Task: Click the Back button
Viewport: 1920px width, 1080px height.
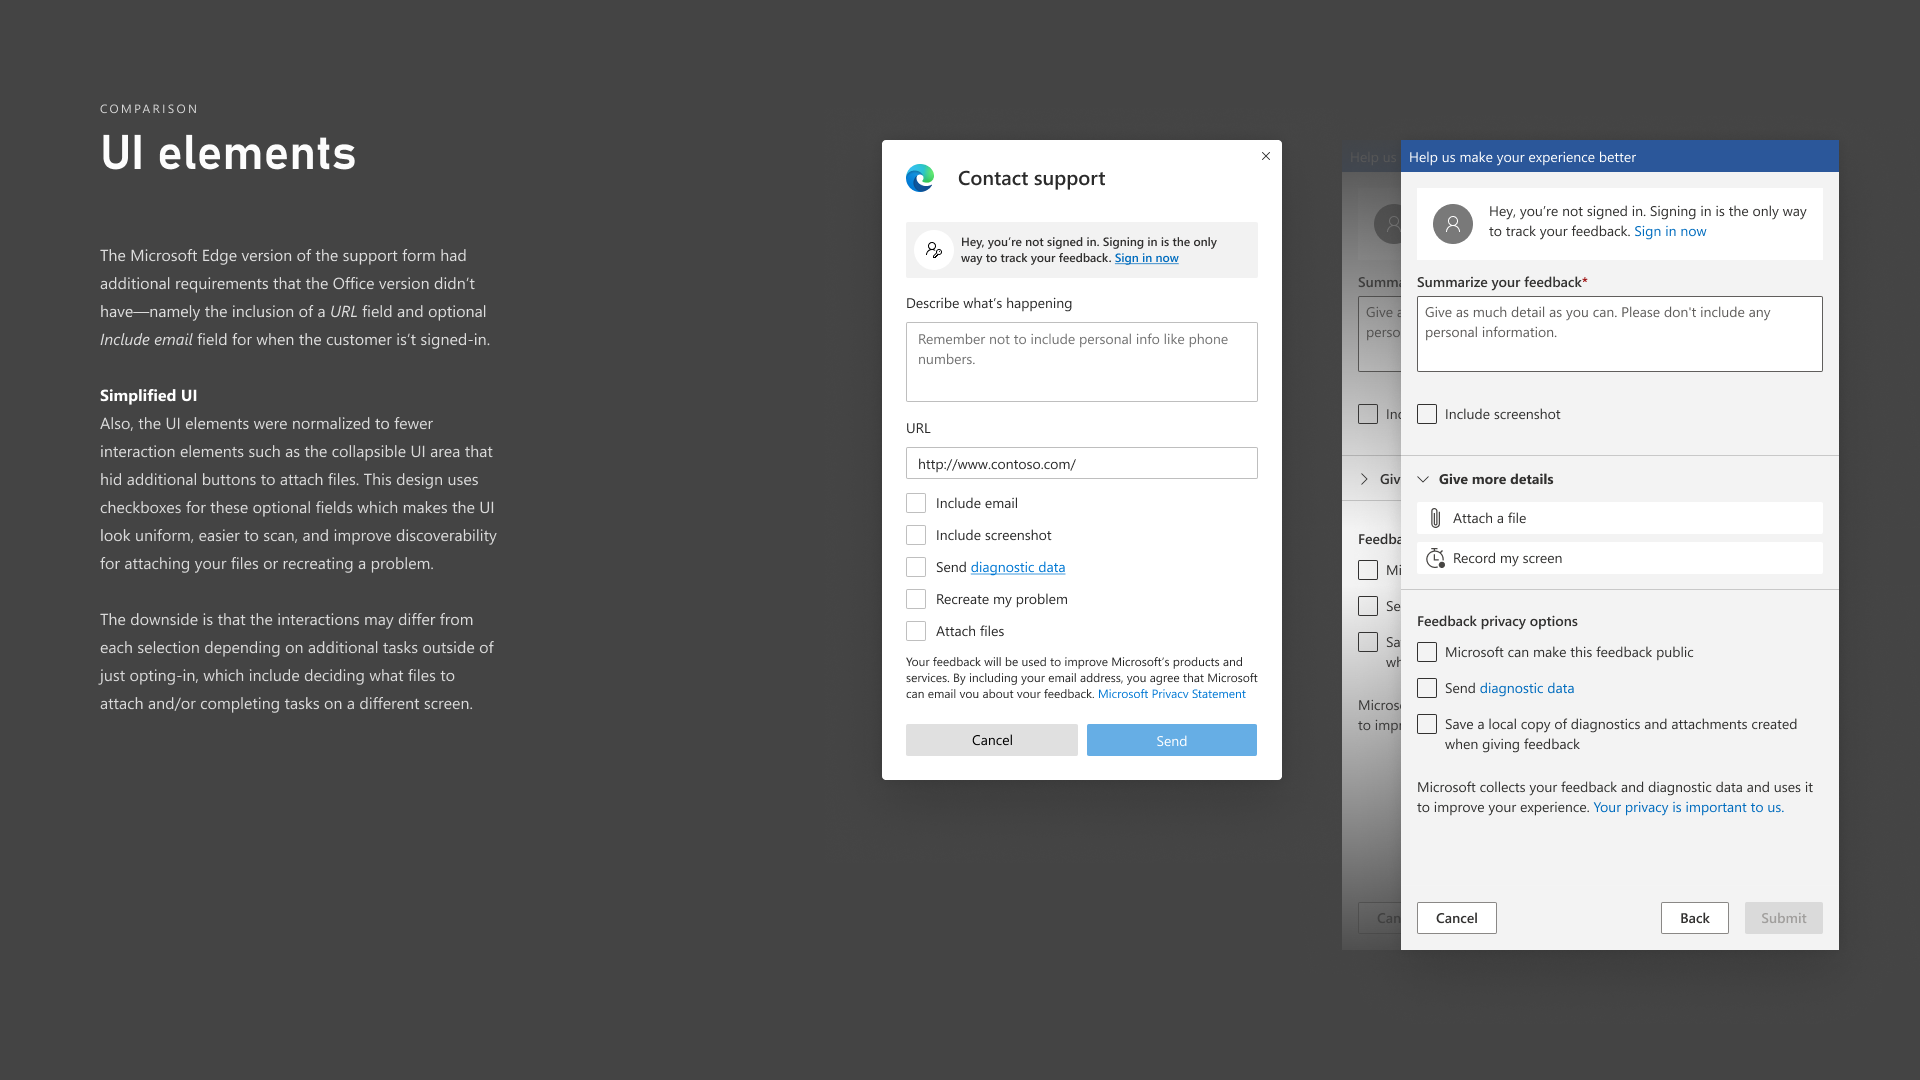Action: tap(1694, 918)
